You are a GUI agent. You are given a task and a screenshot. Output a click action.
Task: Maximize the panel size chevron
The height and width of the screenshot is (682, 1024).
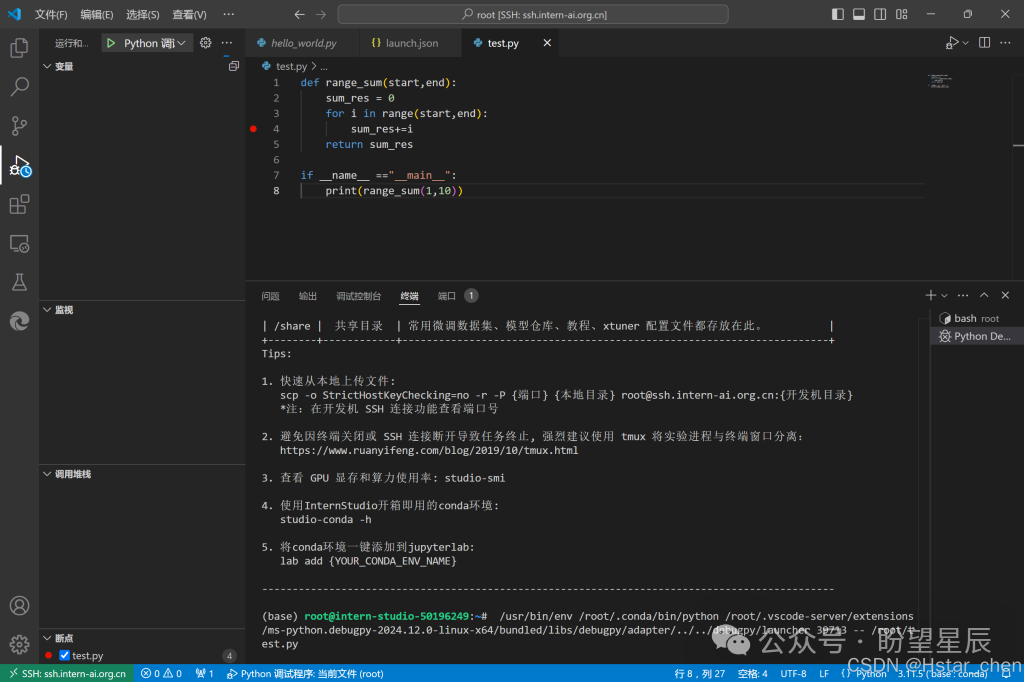(x=984, y=295)
